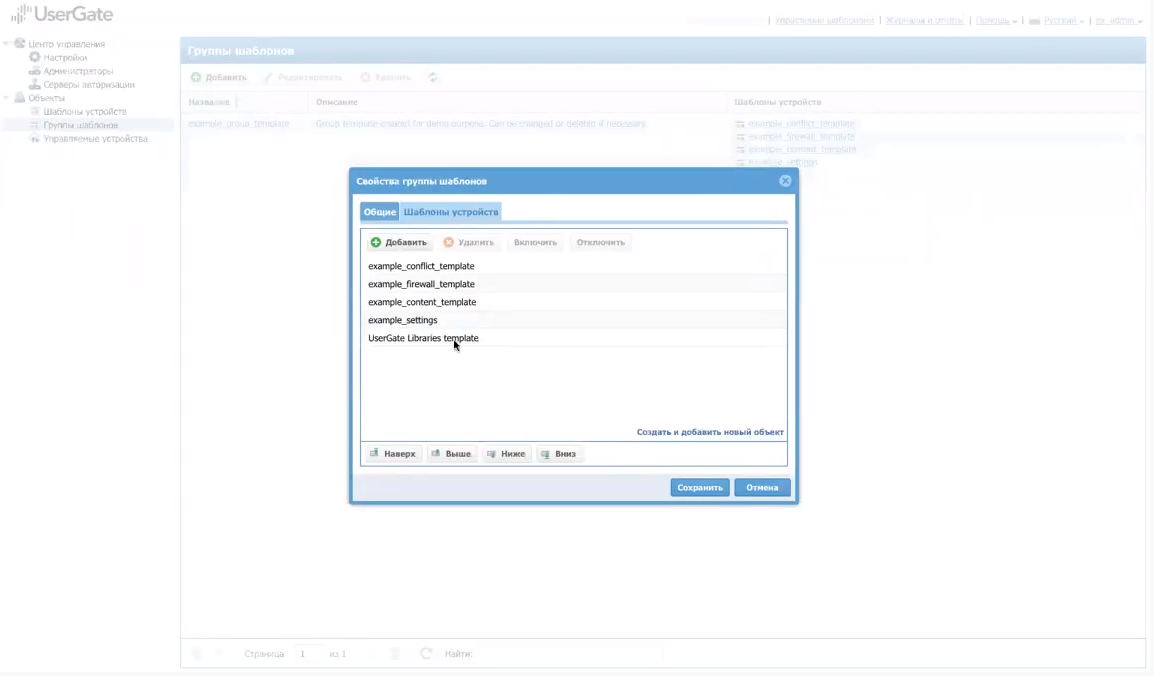The width and height of the screenshot is (1154, 676).
Task: Open the background example_content_template link
Action: 802,149
